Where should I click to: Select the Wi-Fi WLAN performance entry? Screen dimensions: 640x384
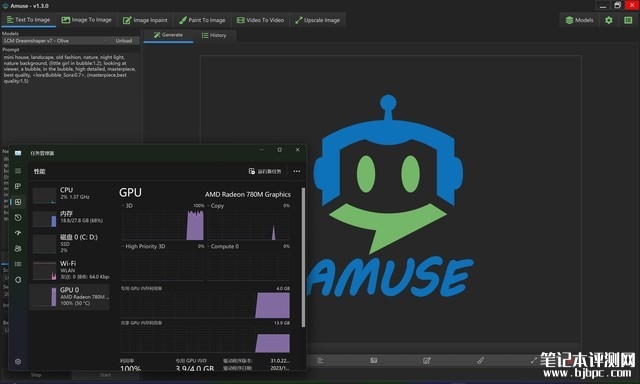pyautogui.click(x=70, y=270)
